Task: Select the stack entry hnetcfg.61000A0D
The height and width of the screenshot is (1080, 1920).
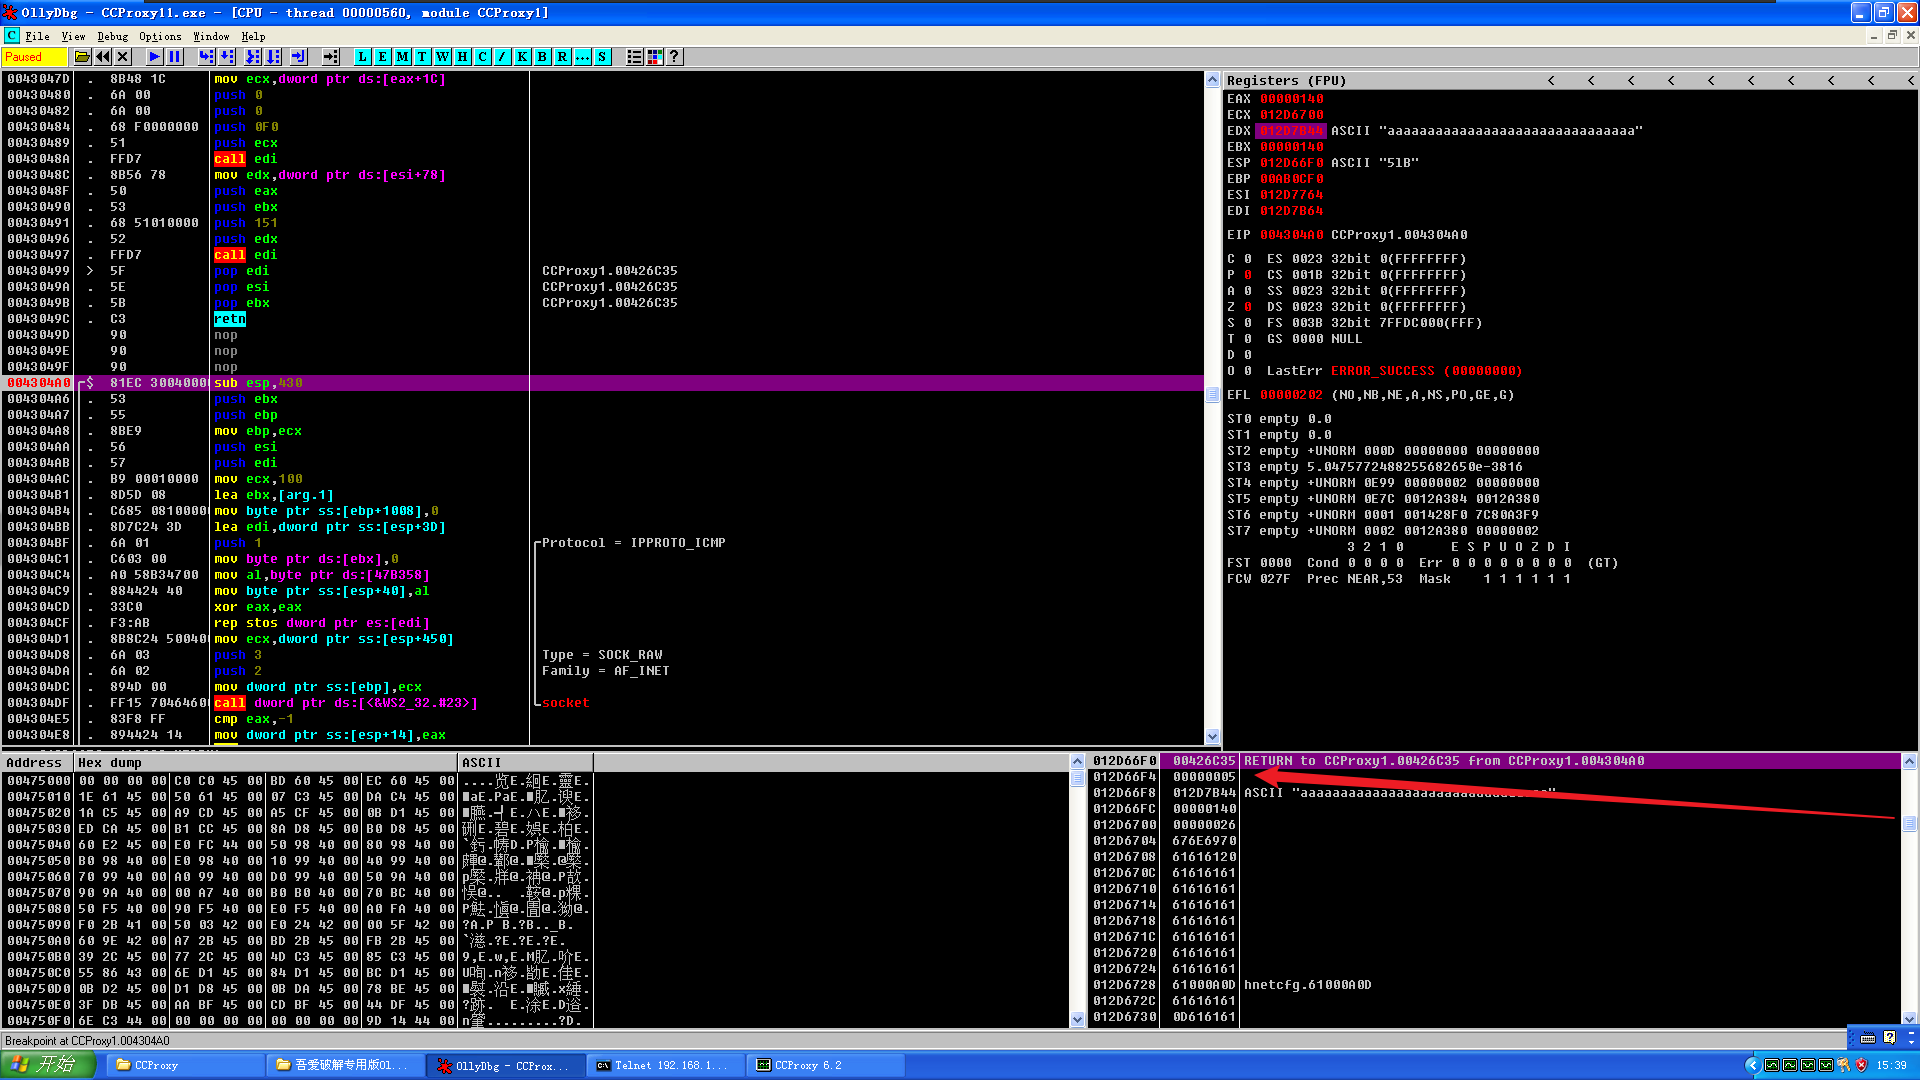Action: [1495, 985]
